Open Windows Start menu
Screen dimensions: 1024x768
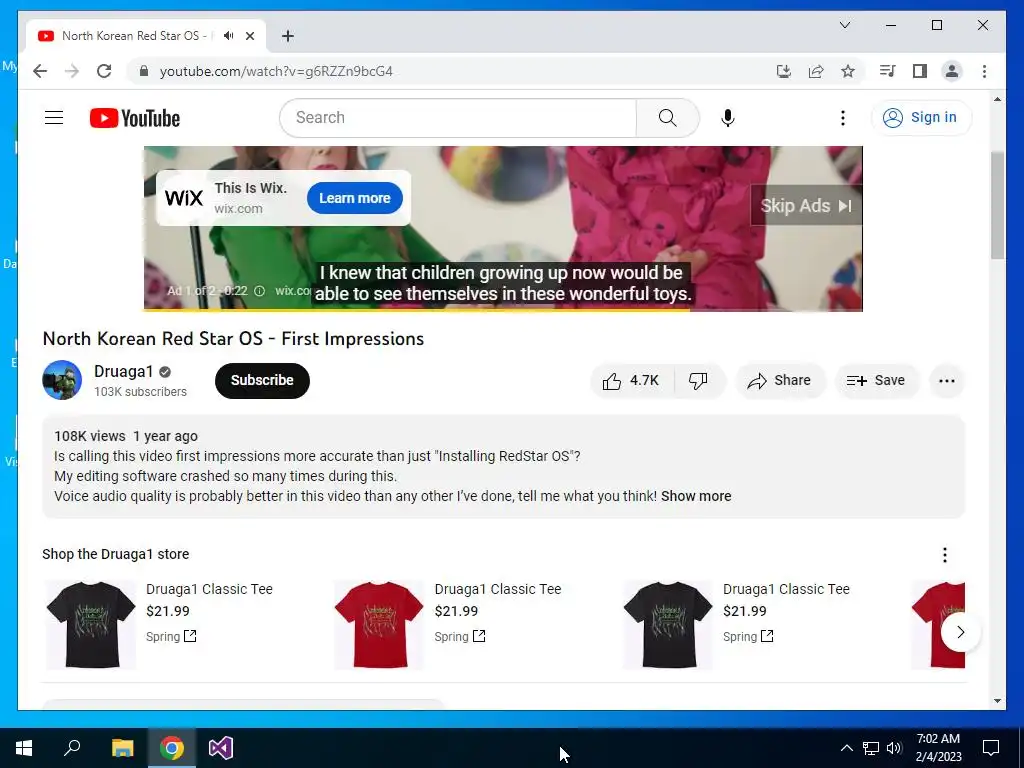click(x=24, y=748)
